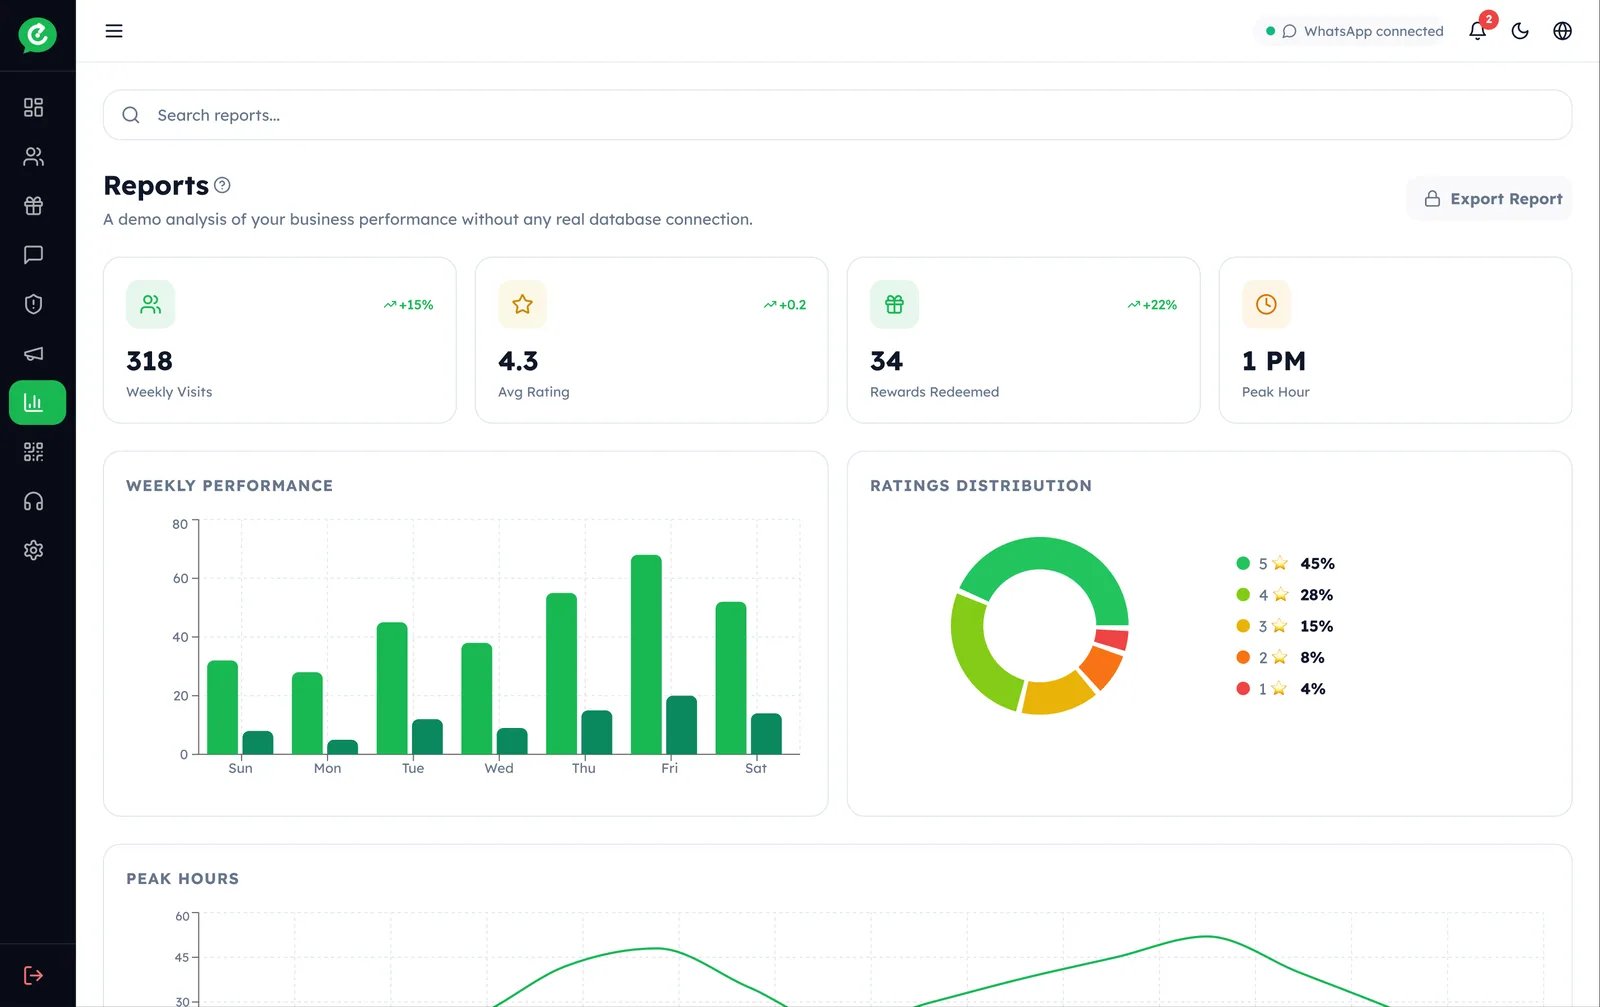This screenshot has width=1600, height=1007.
Task: Open the QR code icon in sidebar
Action: pyautogui.click(x=33, y=451)
